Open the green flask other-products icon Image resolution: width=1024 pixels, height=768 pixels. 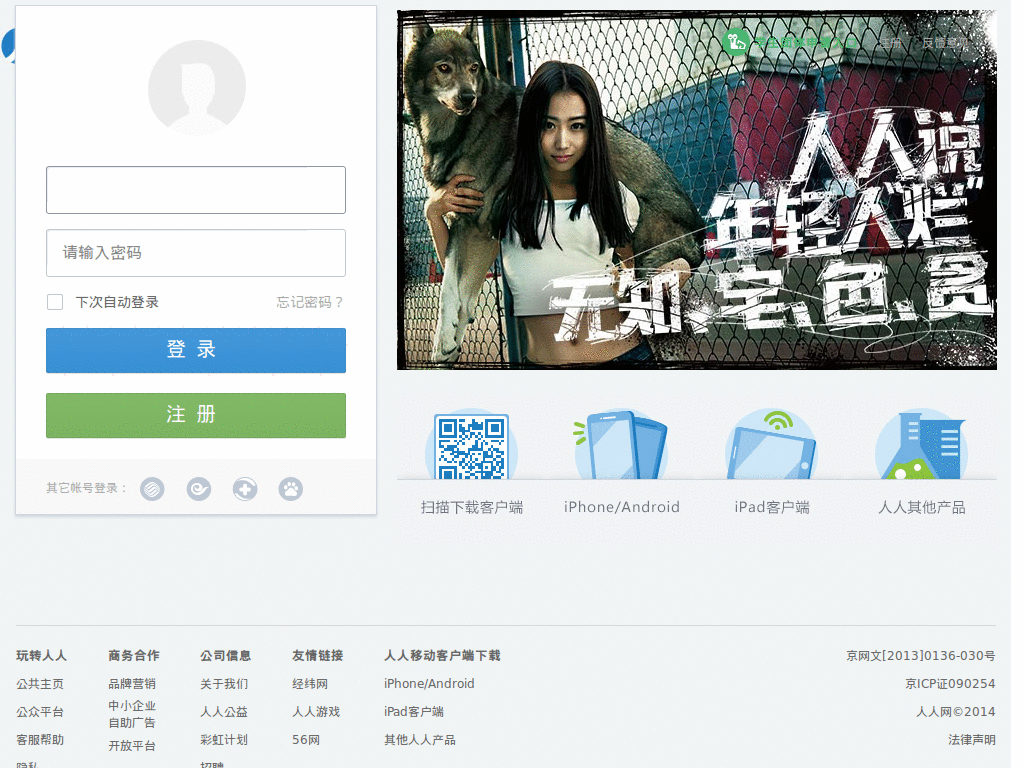coord(921,446)
